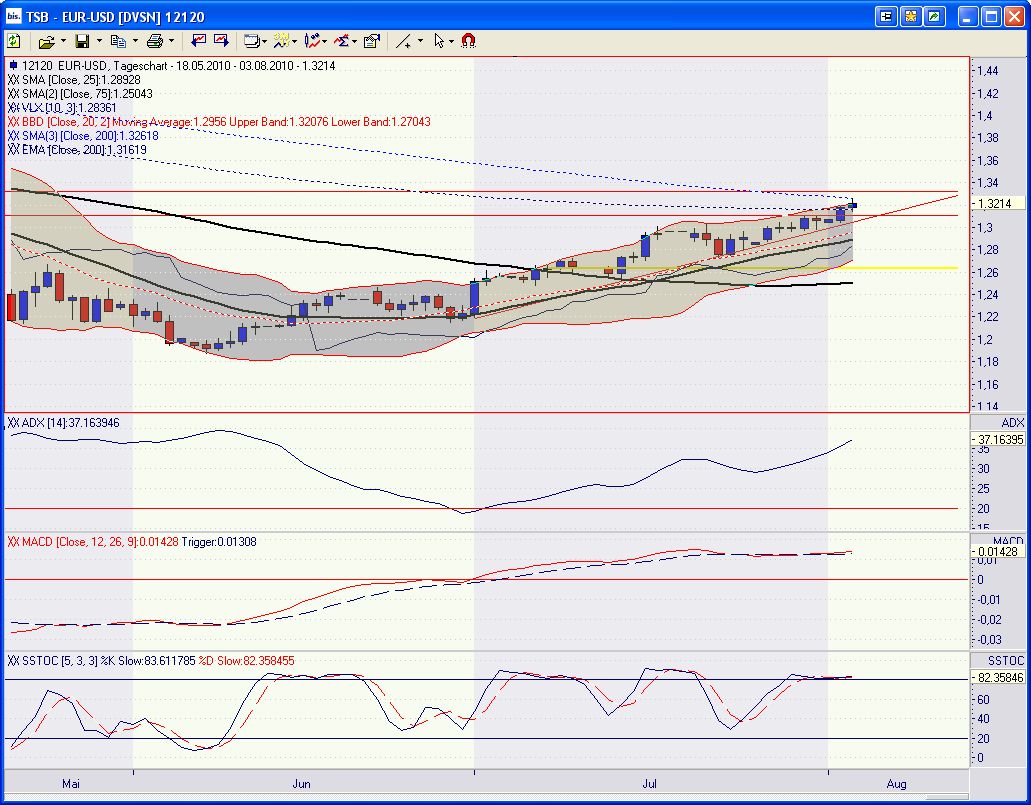Open dropdown arrow next to copy icon
The width and height of the screenshot is (1031, 805).
pos(136,41)
